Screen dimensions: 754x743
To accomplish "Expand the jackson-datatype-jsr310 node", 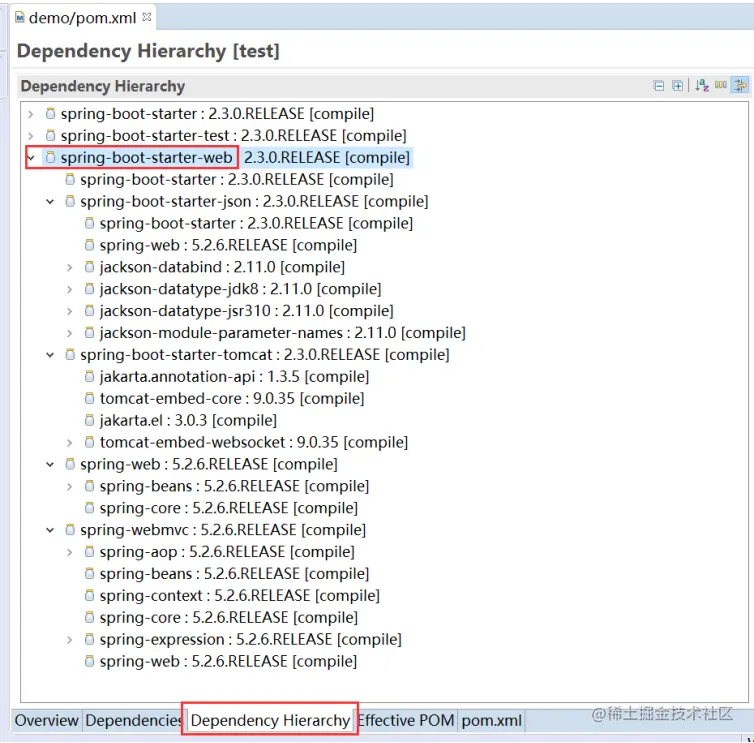I will (70, 311).
